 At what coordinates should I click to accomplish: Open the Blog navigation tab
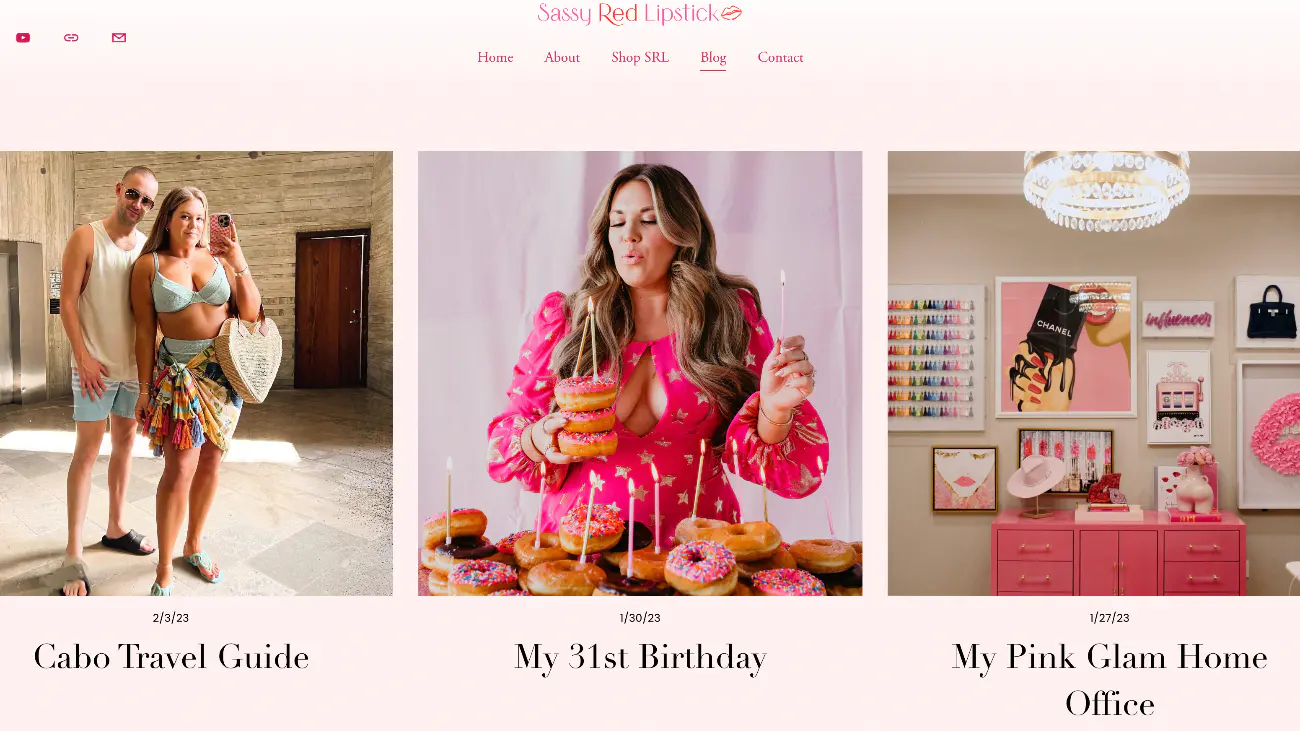click(713, 58)
